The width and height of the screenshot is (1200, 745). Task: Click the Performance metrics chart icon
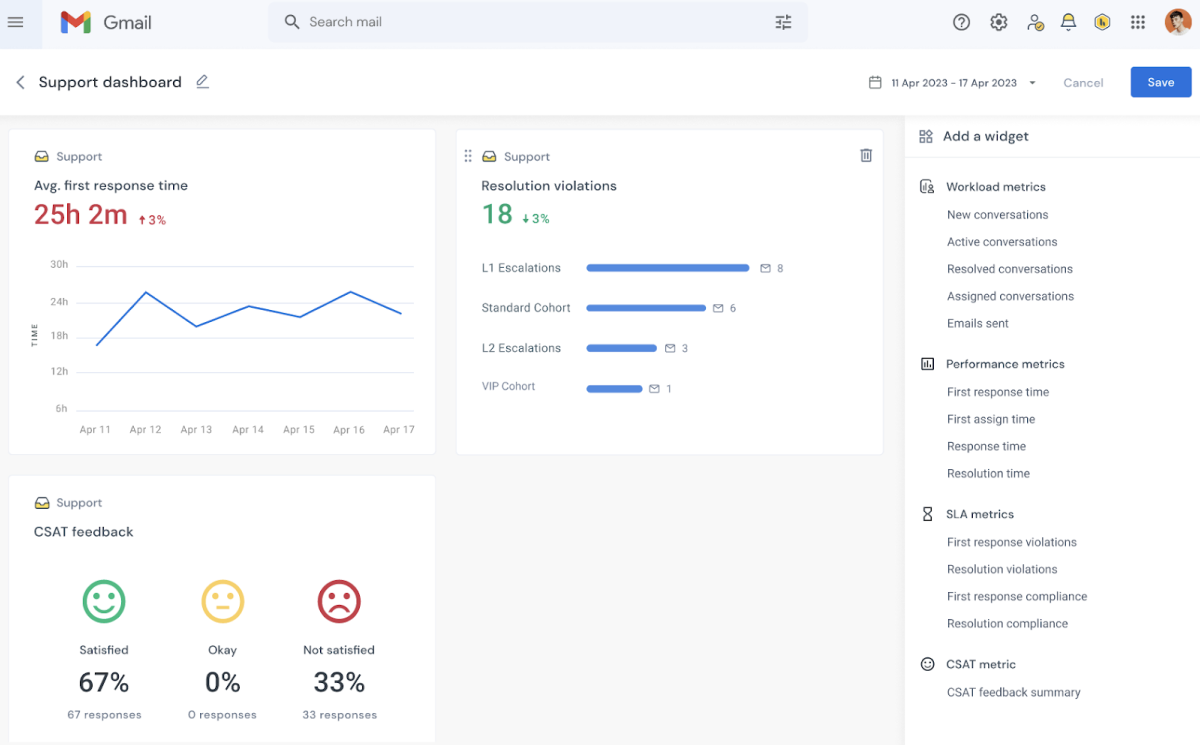pyautogui.click(x=927, y=364)
